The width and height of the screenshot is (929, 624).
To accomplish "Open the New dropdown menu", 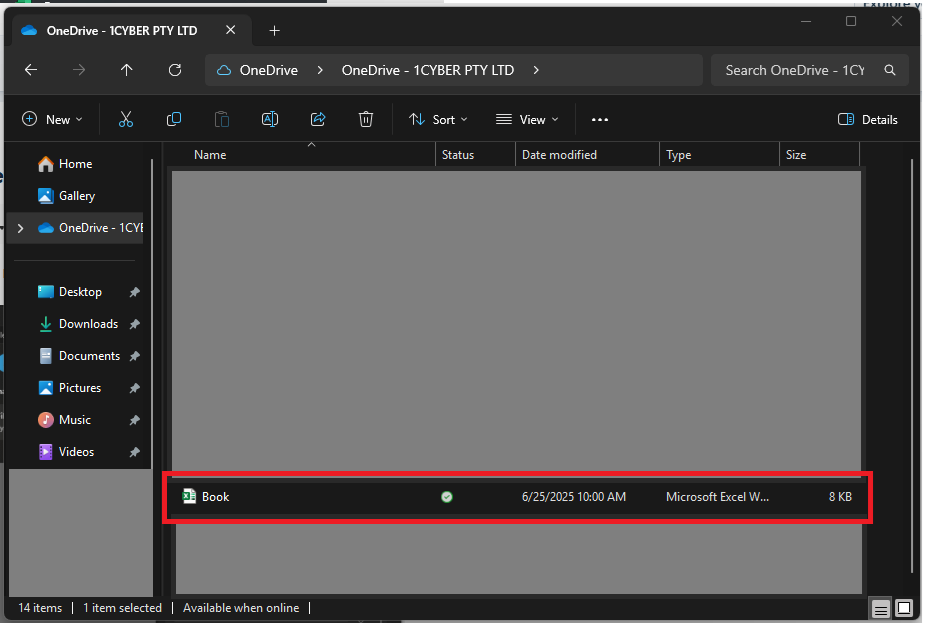I will (x=52, y=120).
